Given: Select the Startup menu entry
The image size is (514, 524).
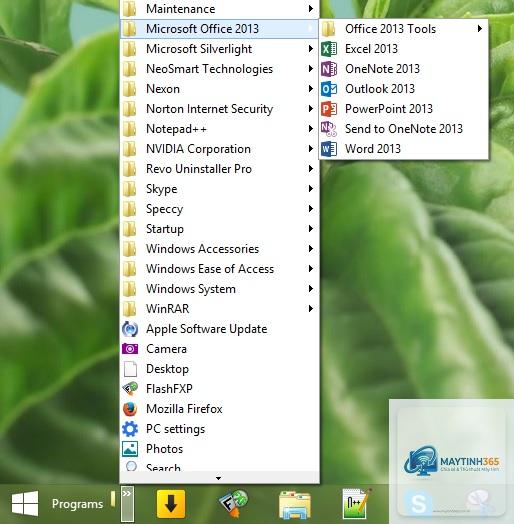Looking at the screenshot, I should click(x=219, y=229).
